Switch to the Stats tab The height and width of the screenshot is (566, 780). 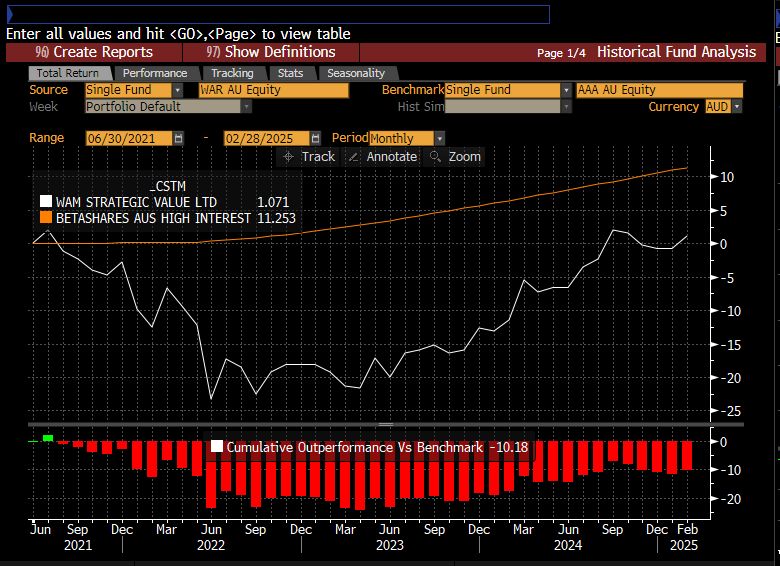tap(291, 73)
